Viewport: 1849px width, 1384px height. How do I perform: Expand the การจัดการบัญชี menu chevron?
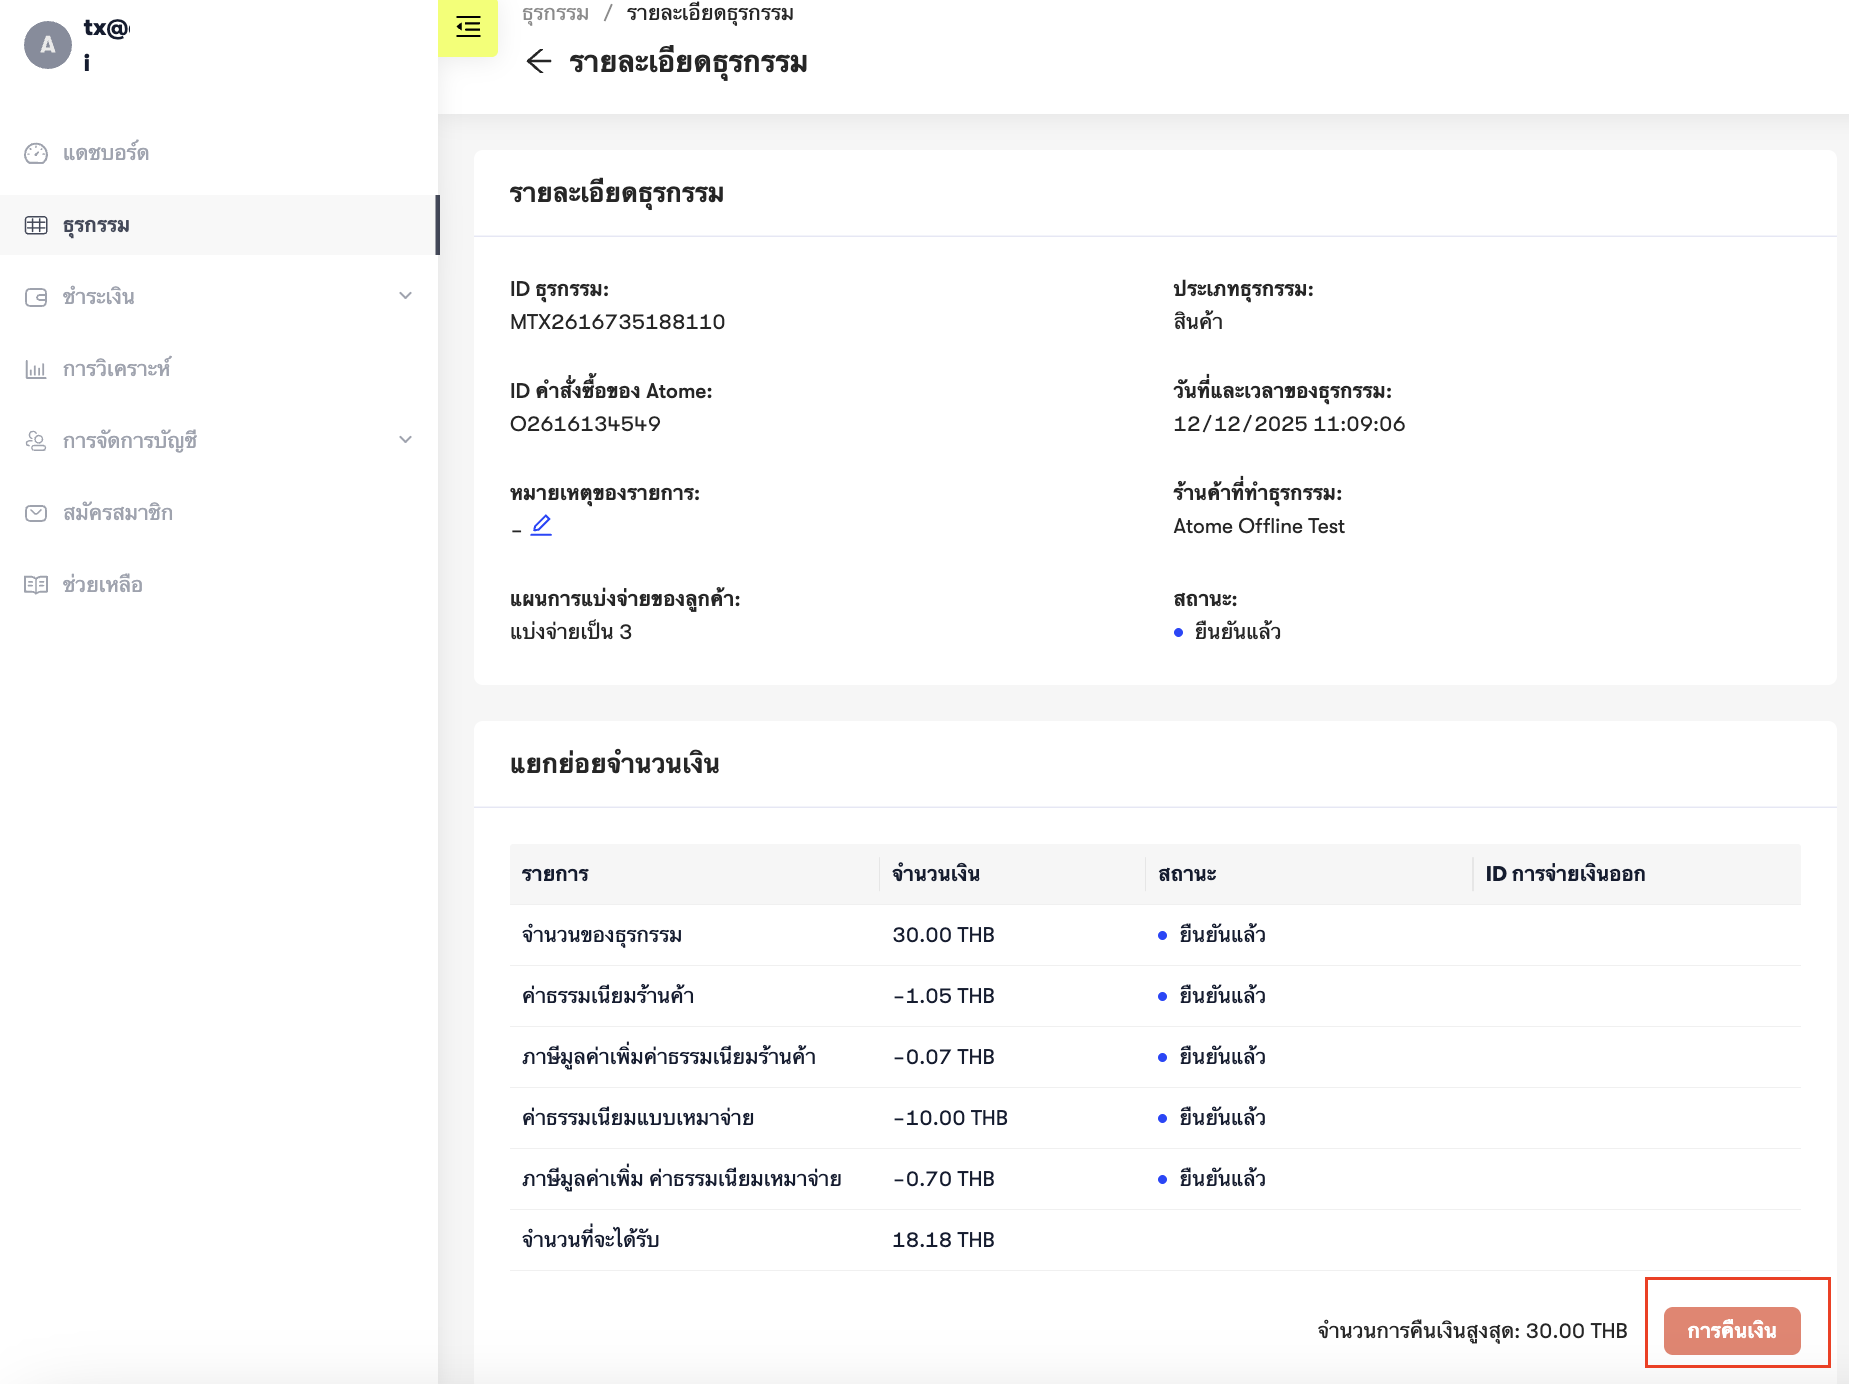click(x=405, y=440)
